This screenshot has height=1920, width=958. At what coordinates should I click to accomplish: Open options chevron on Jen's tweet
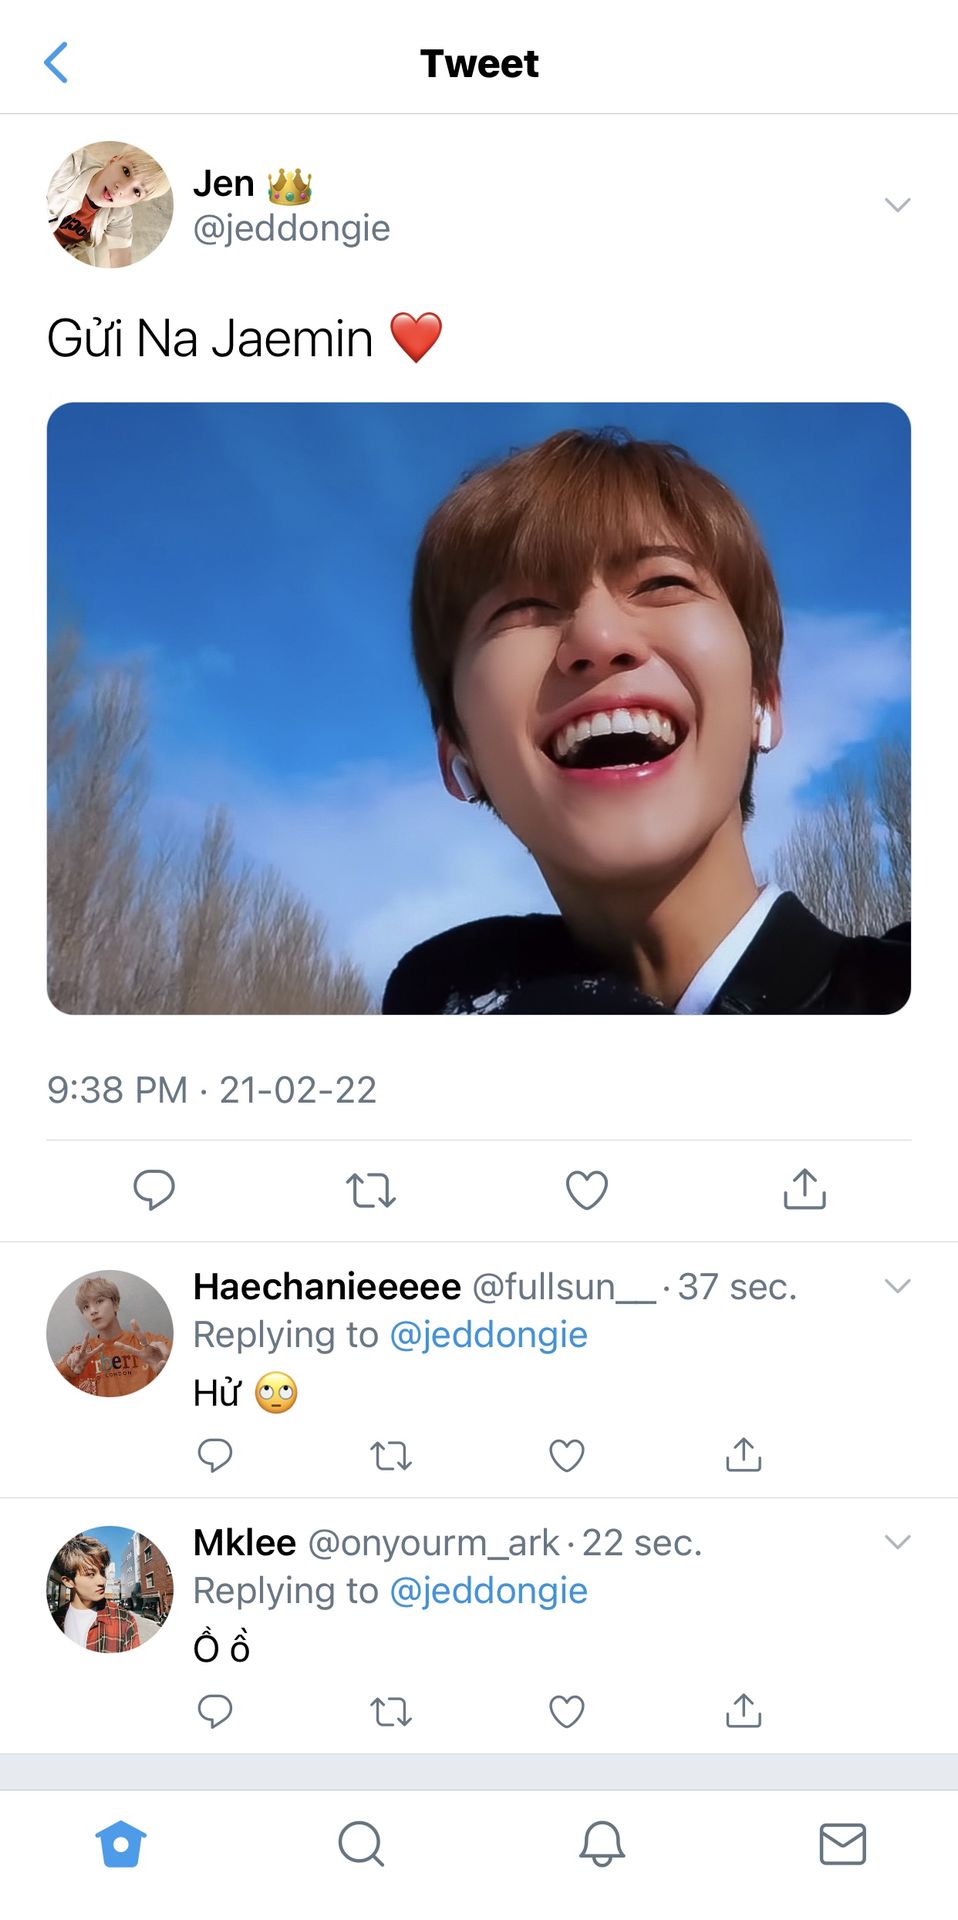click(897, 205)
